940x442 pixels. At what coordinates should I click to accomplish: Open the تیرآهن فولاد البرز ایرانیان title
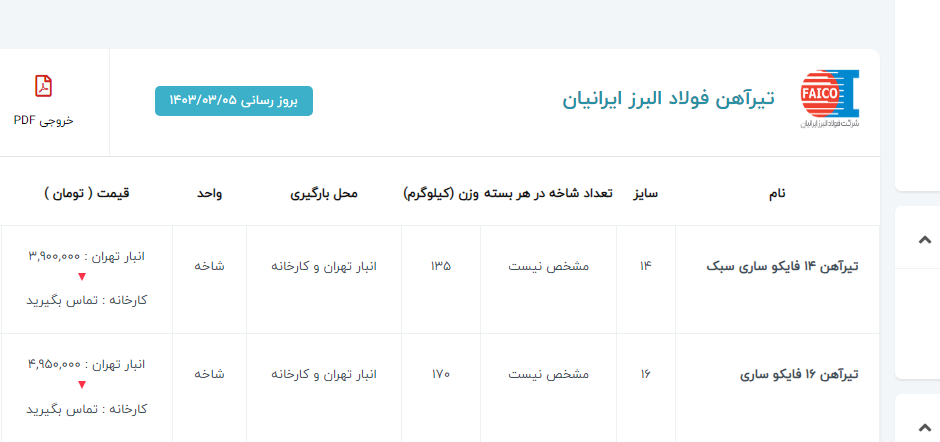(x=668, y=100)
